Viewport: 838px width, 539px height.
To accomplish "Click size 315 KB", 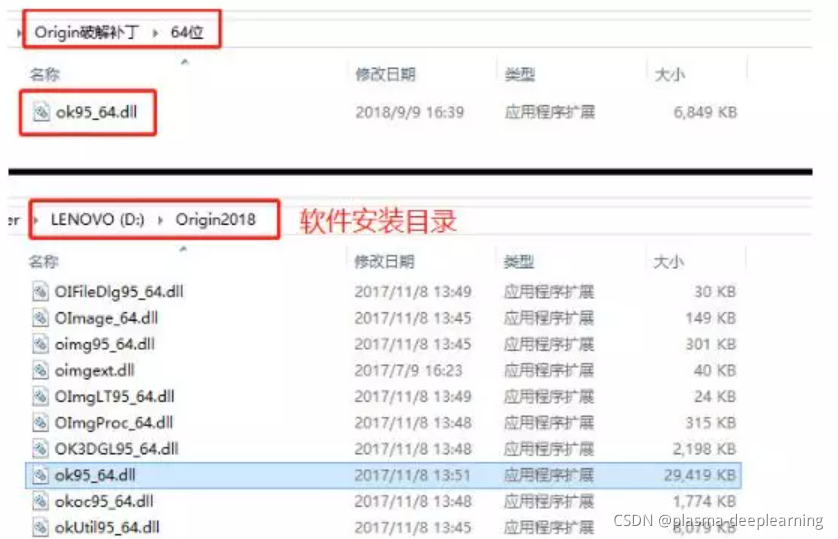I will coord(711,423).
